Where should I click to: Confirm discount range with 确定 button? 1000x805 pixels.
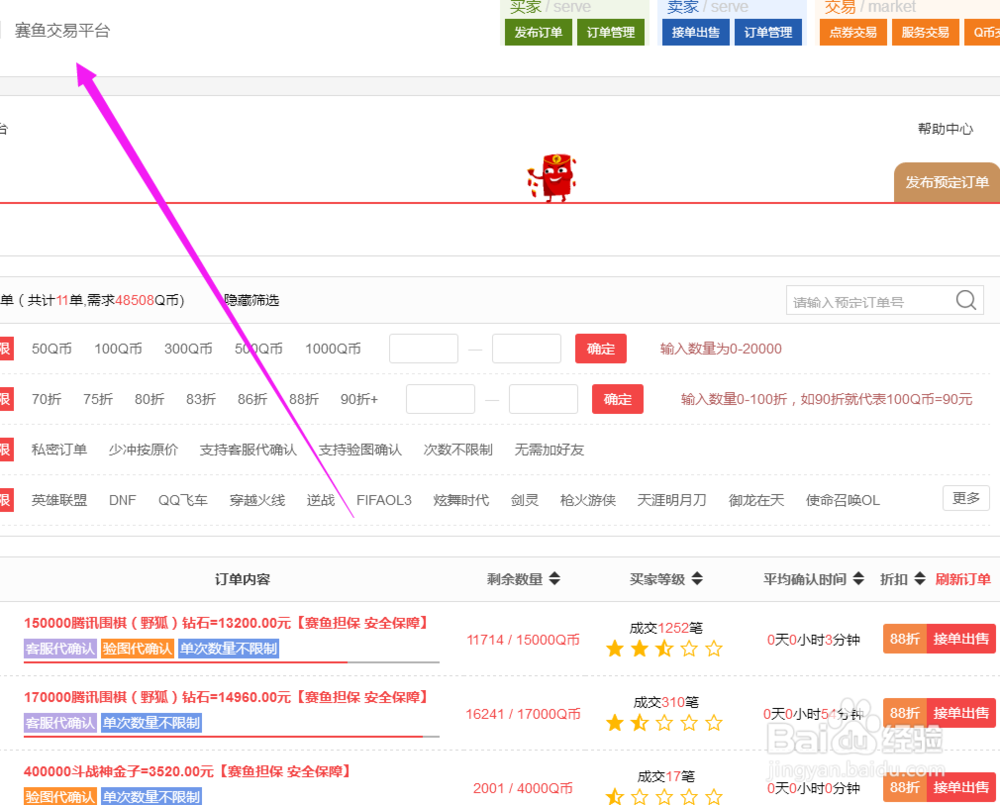coord(617,399)
